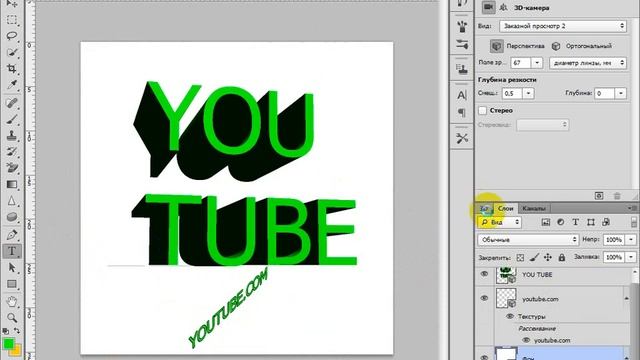Switch to the Каналы tab
The image size is (640, 360).
click(534, 209)
